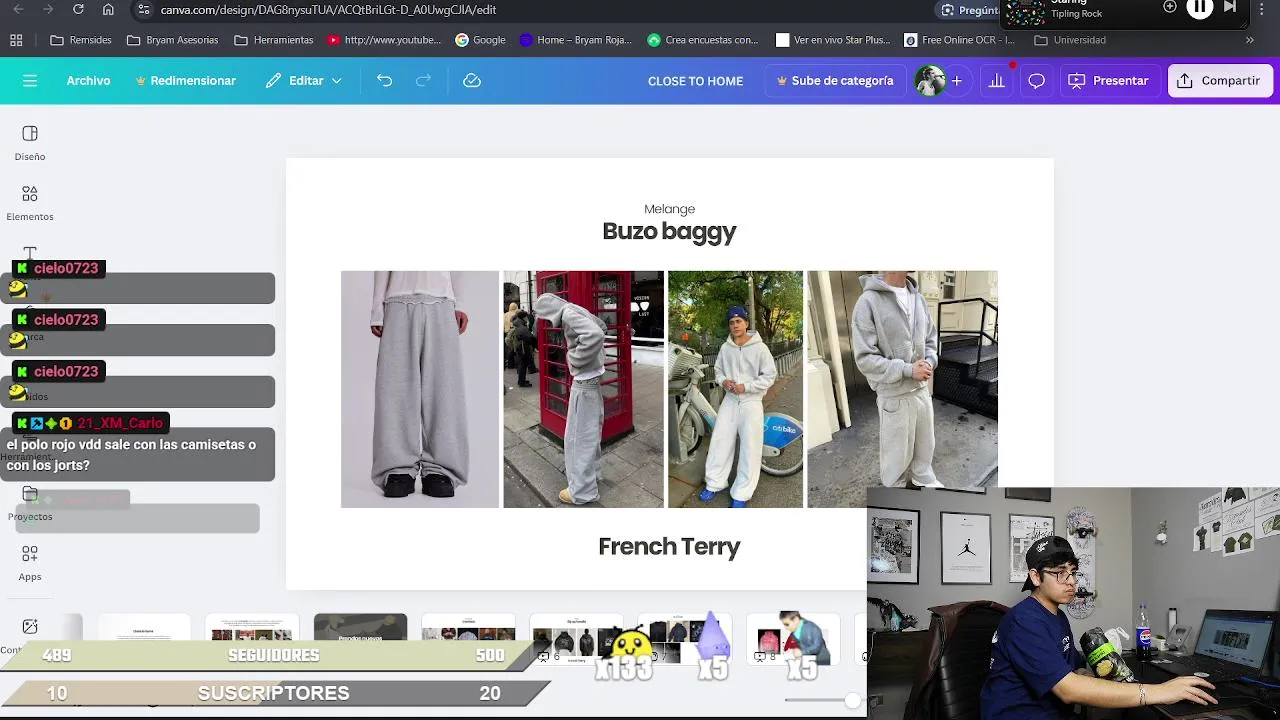Screen dimensions: 1280x720
Task: Click the undo arrow
Action: tap(384, 81)
